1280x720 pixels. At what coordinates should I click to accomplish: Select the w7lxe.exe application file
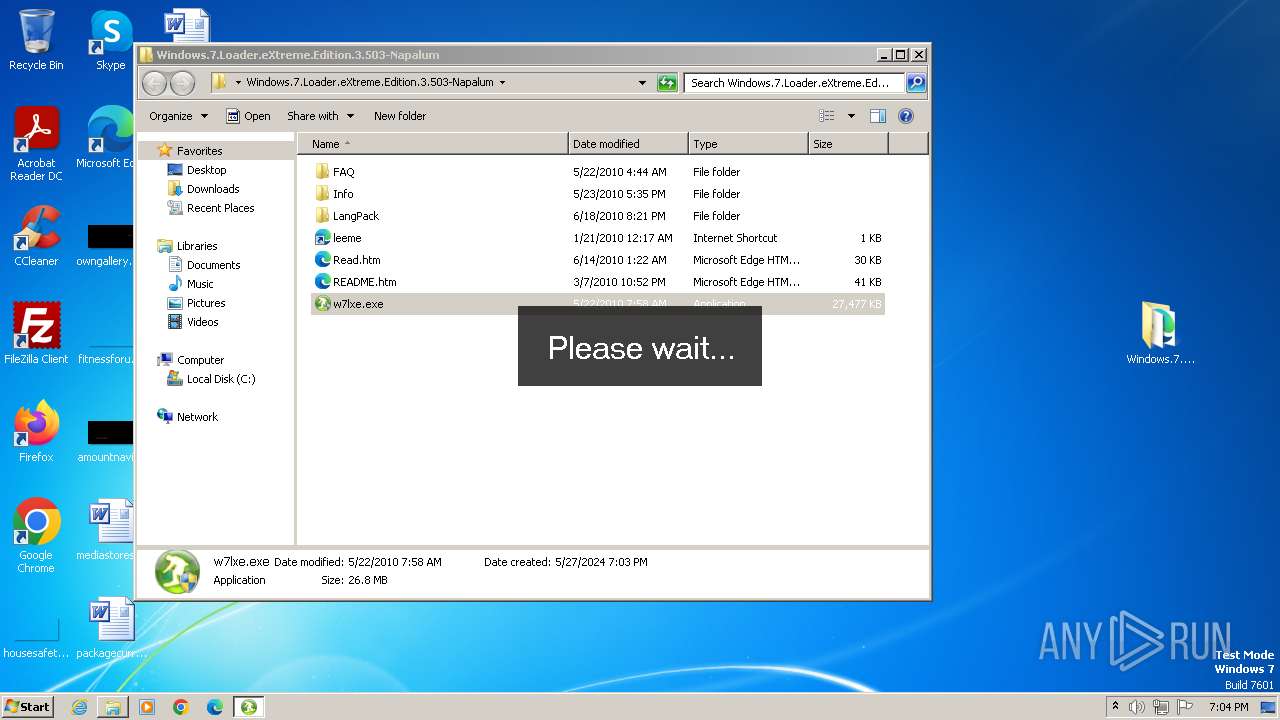[357, 304]
